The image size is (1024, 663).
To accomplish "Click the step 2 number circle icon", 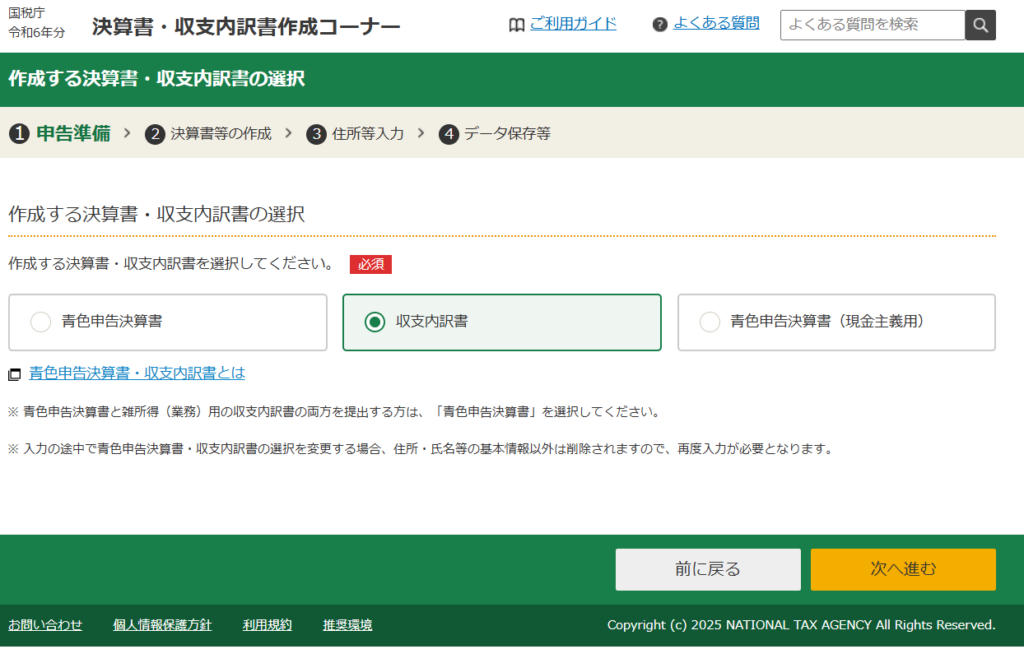I will click(x=155, y=134).
